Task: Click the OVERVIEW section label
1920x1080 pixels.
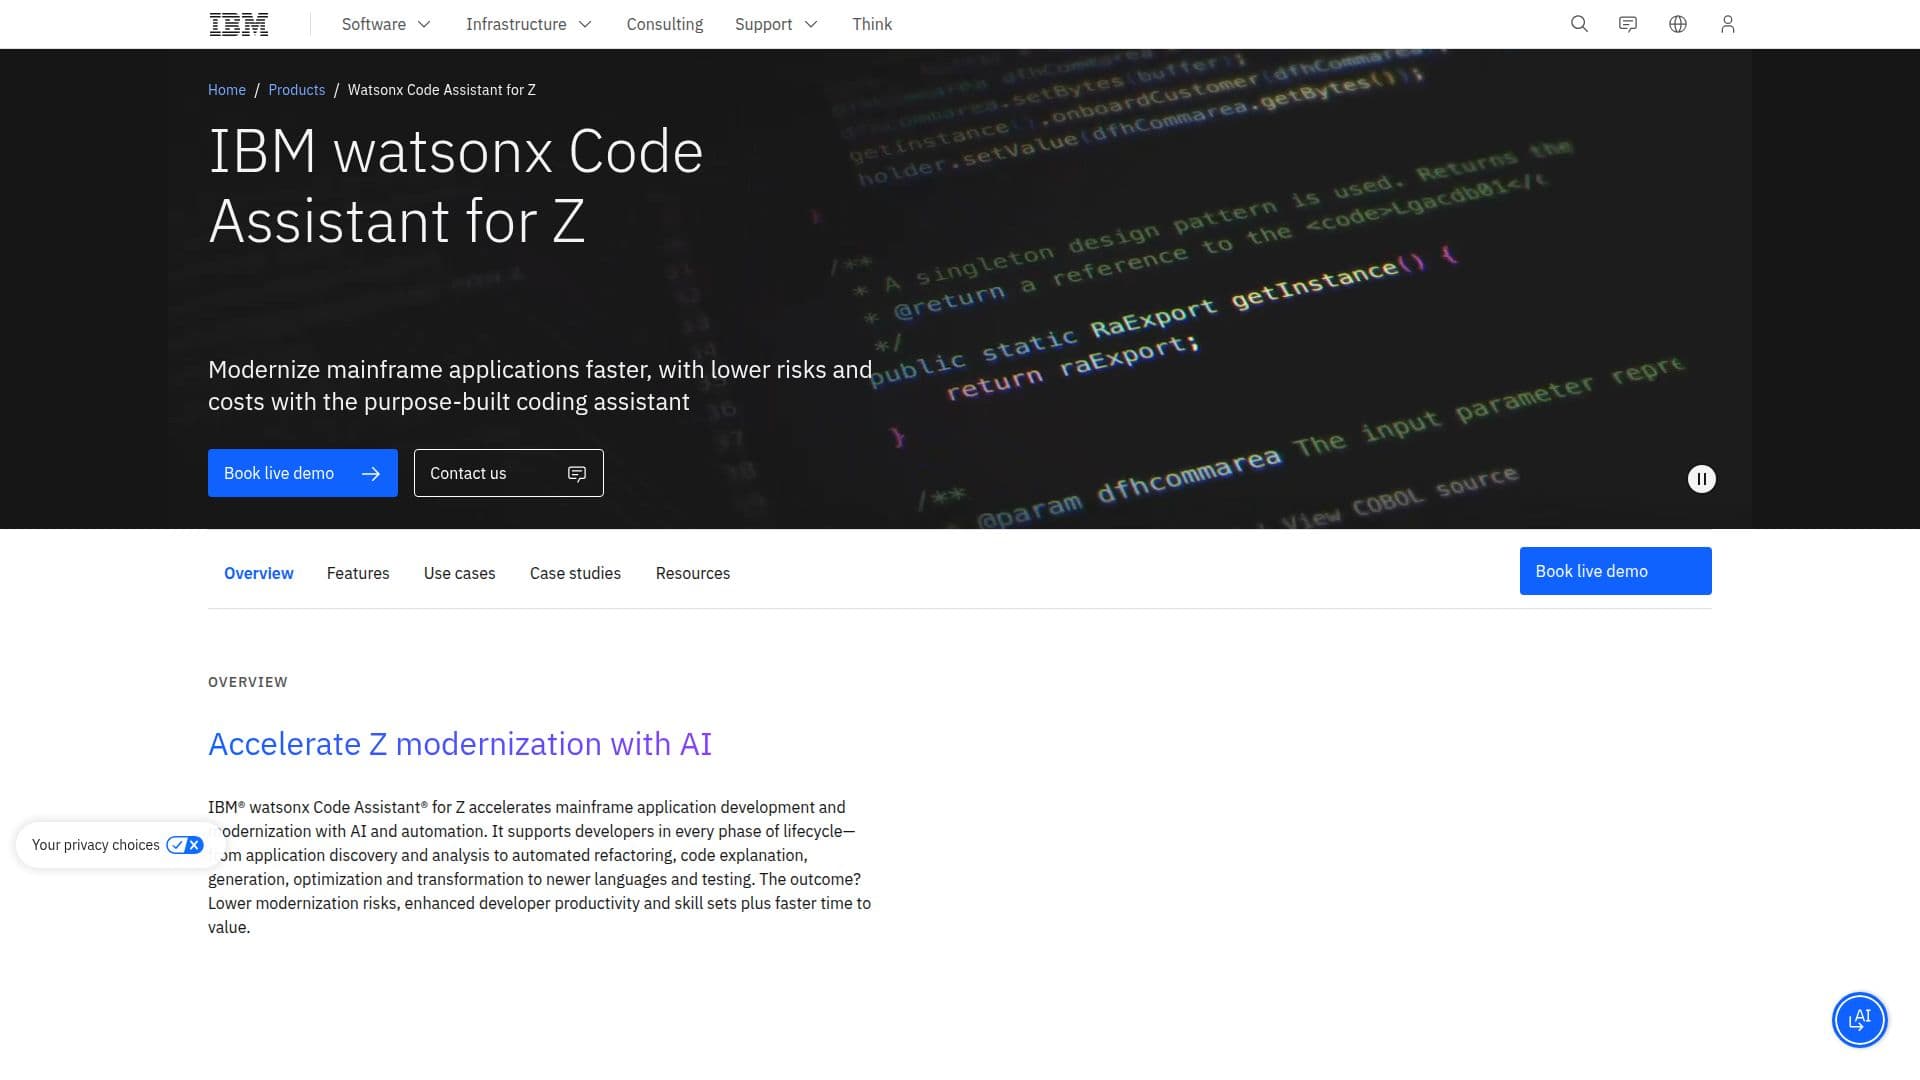Action: click(x=248, y=682)
